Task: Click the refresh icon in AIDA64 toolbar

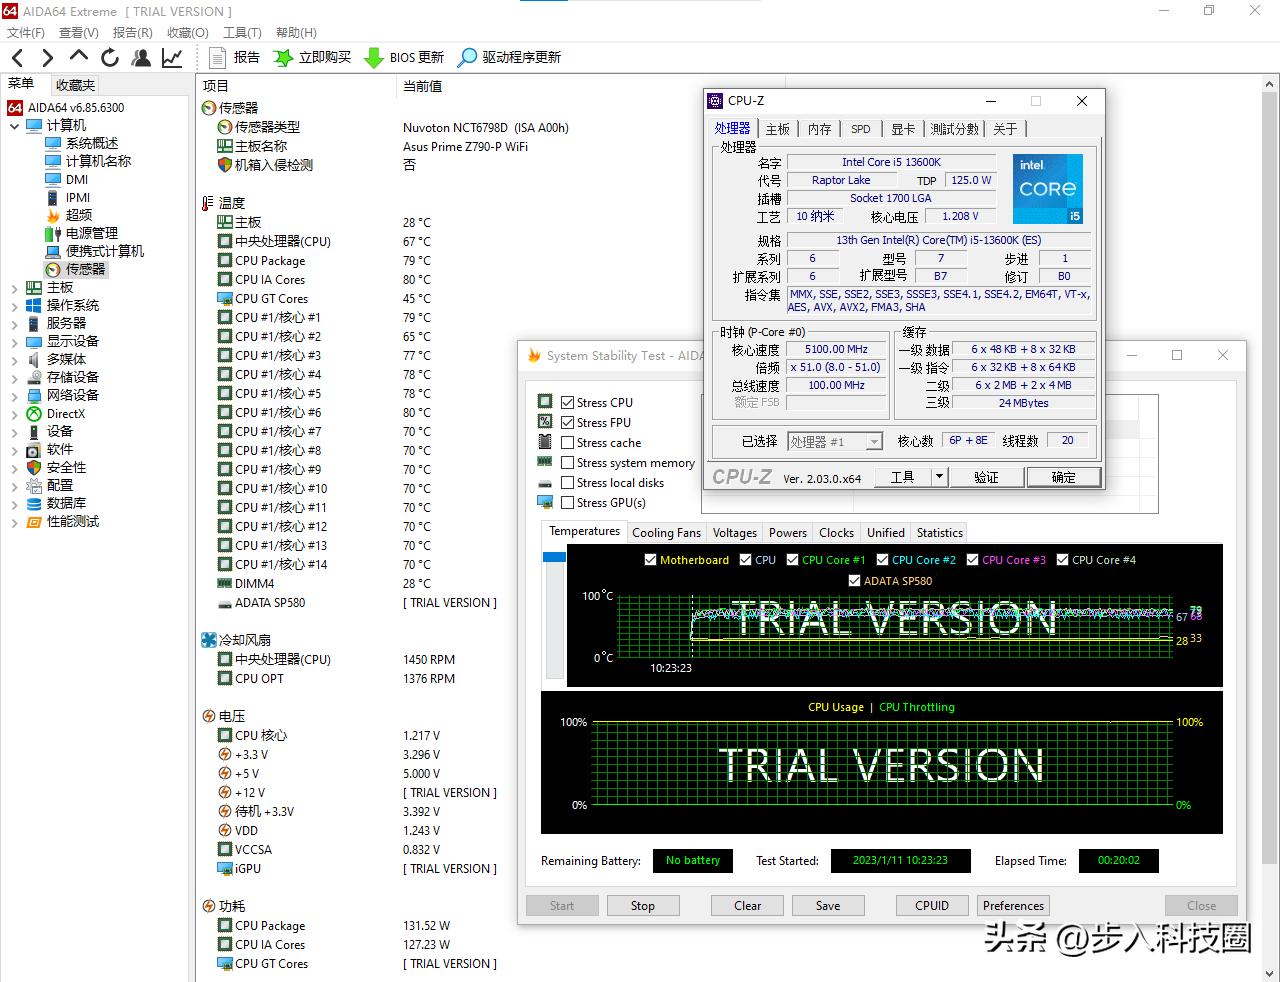Action: (109, 57)
